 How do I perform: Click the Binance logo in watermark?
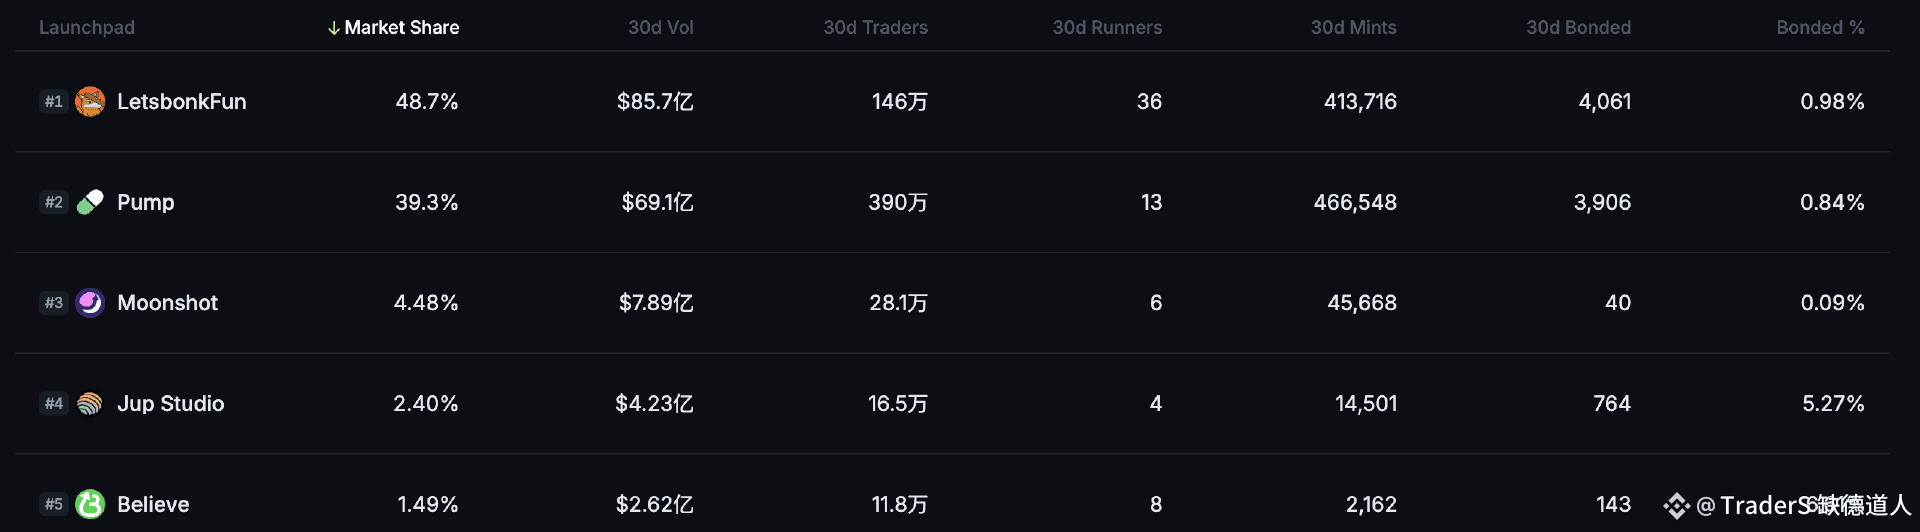pyautogui.click(x=1676, y=506)
